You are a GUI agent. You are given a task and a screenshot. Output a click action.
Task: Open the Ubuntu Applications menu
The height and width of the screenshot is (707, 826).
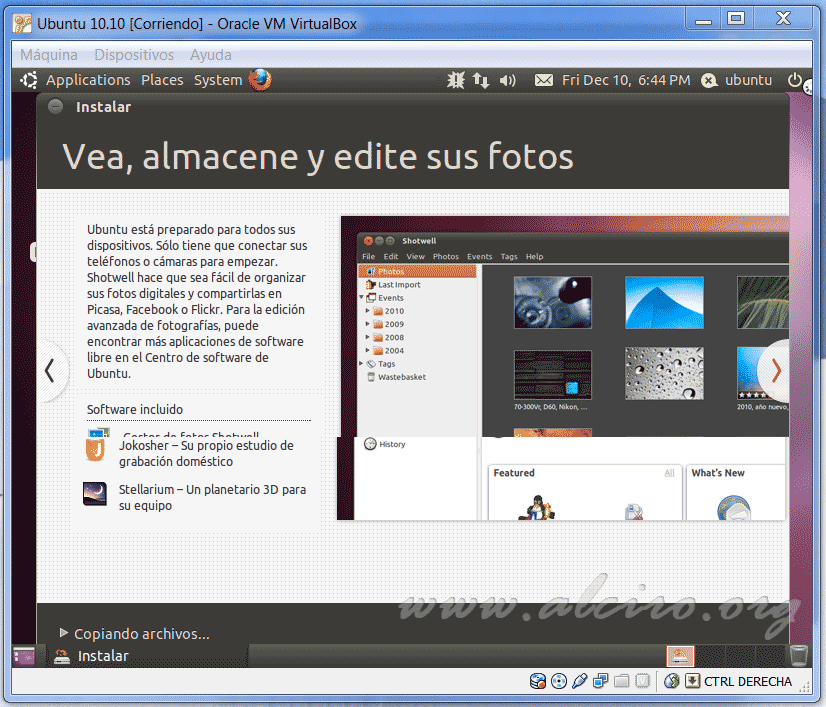88,80
